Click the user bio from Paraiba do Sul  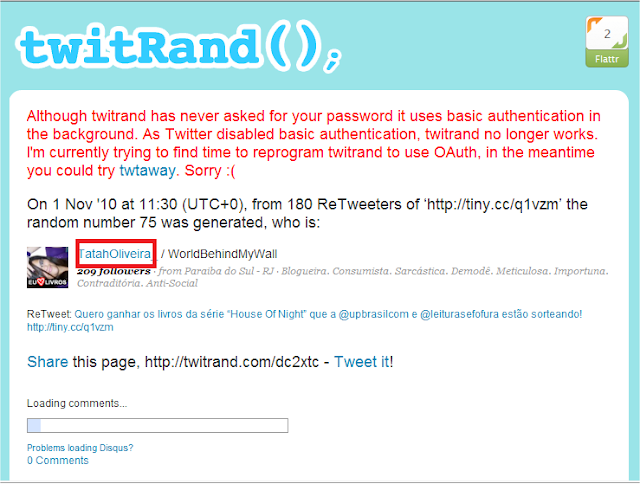342,277
